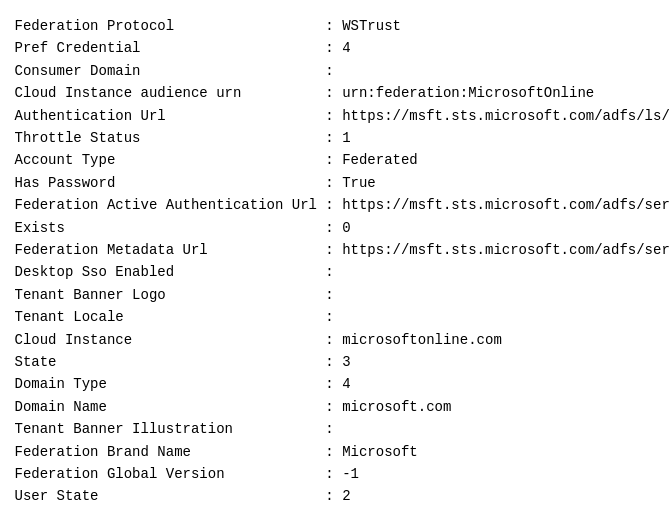Image resolution: width=669 pixels, height=518 pixels.
Task: Click the 'Pref Credential' label
Action: pos(77,48)
